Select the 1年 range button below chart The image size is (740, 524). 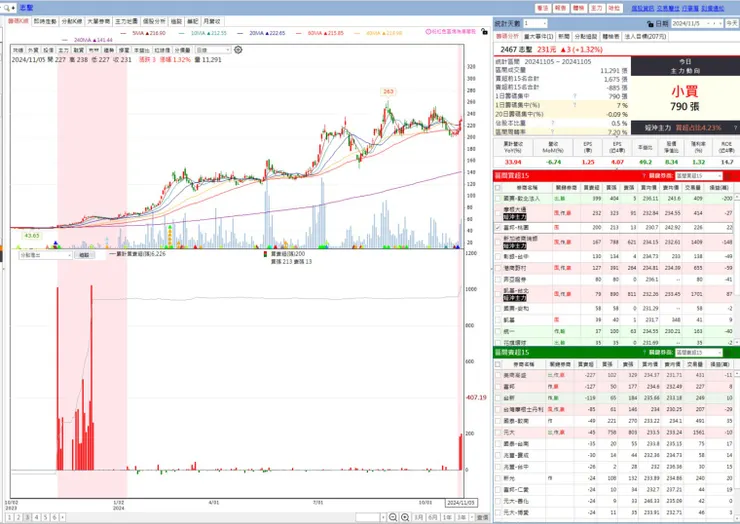tap(447, 517)
